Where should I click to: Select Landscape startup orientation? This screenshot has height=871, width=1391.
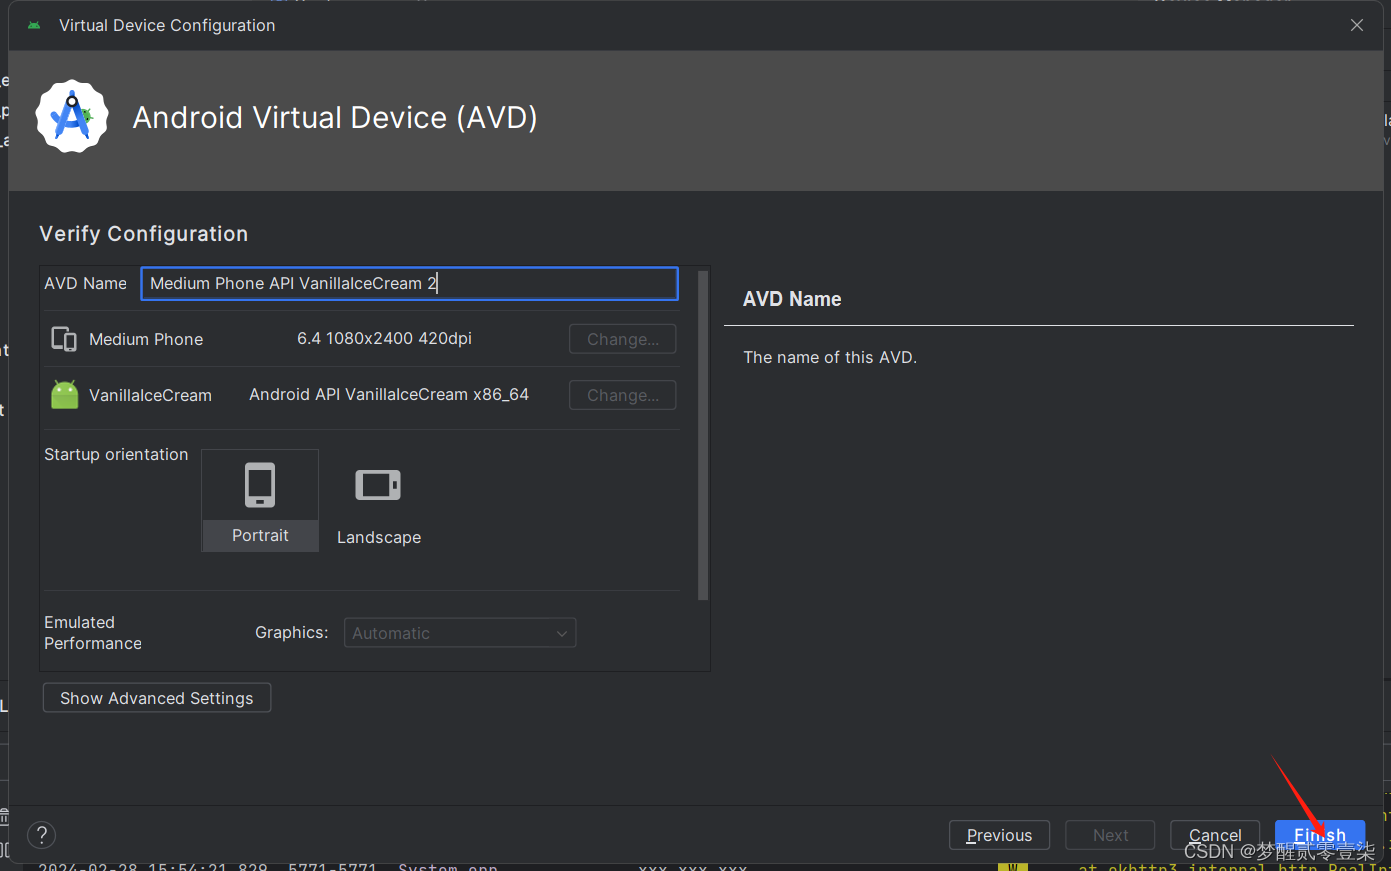[378, 506]
